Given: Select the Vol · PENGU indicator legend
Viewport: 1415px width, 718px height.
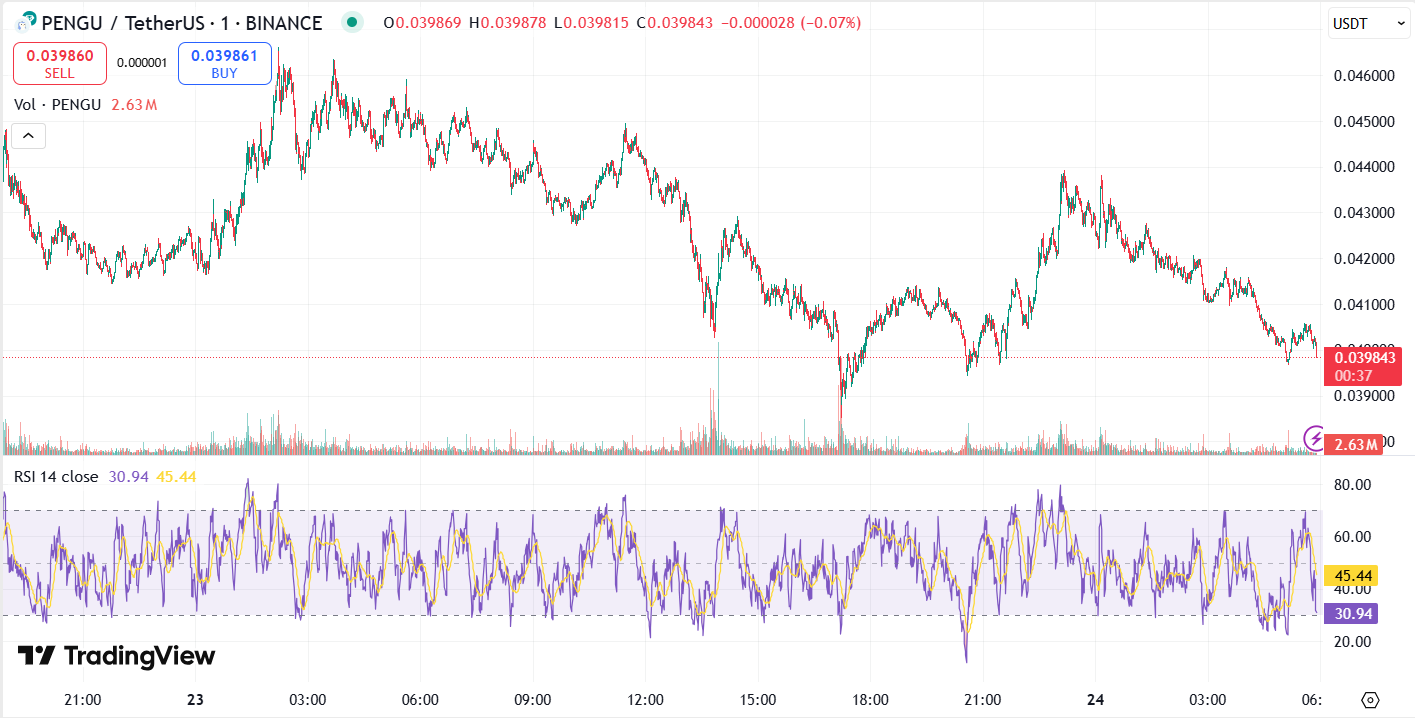Looking at the screenshot, I should click(57, 104).
